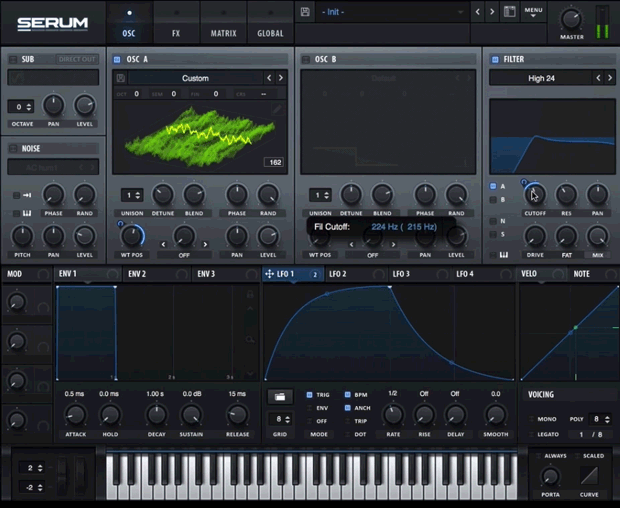Click the wavetable frame number 162
The height and width of the screenshot is (508, 620).
(x=275, y=162)
